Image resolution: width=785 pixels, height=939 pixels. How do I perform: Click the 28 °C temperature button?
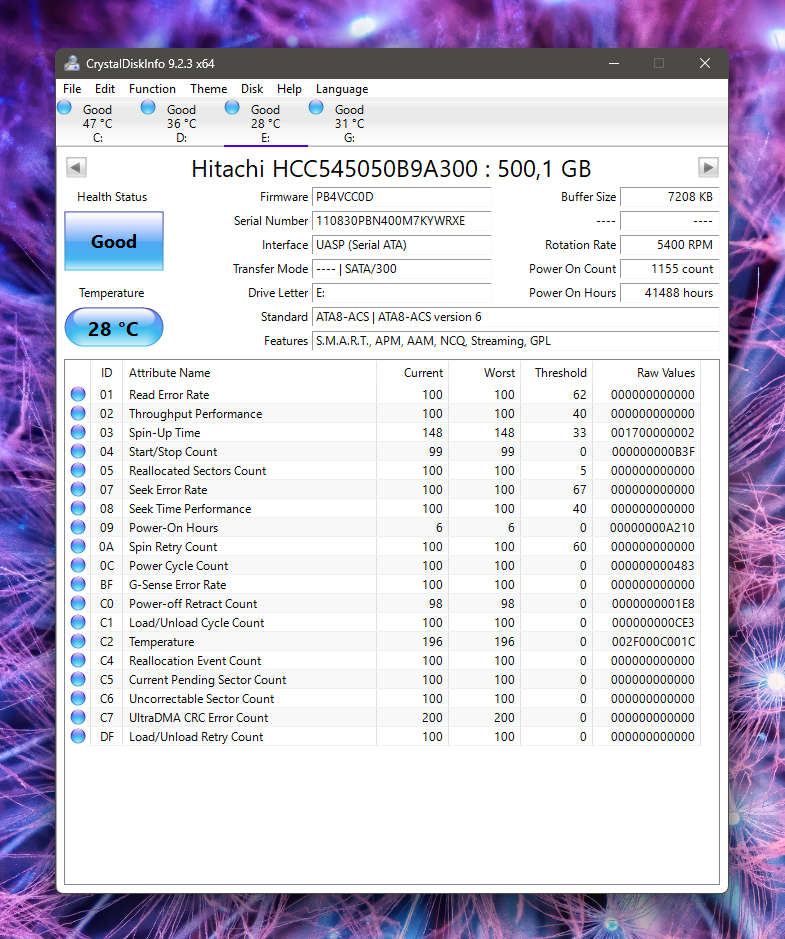(114, 328)
